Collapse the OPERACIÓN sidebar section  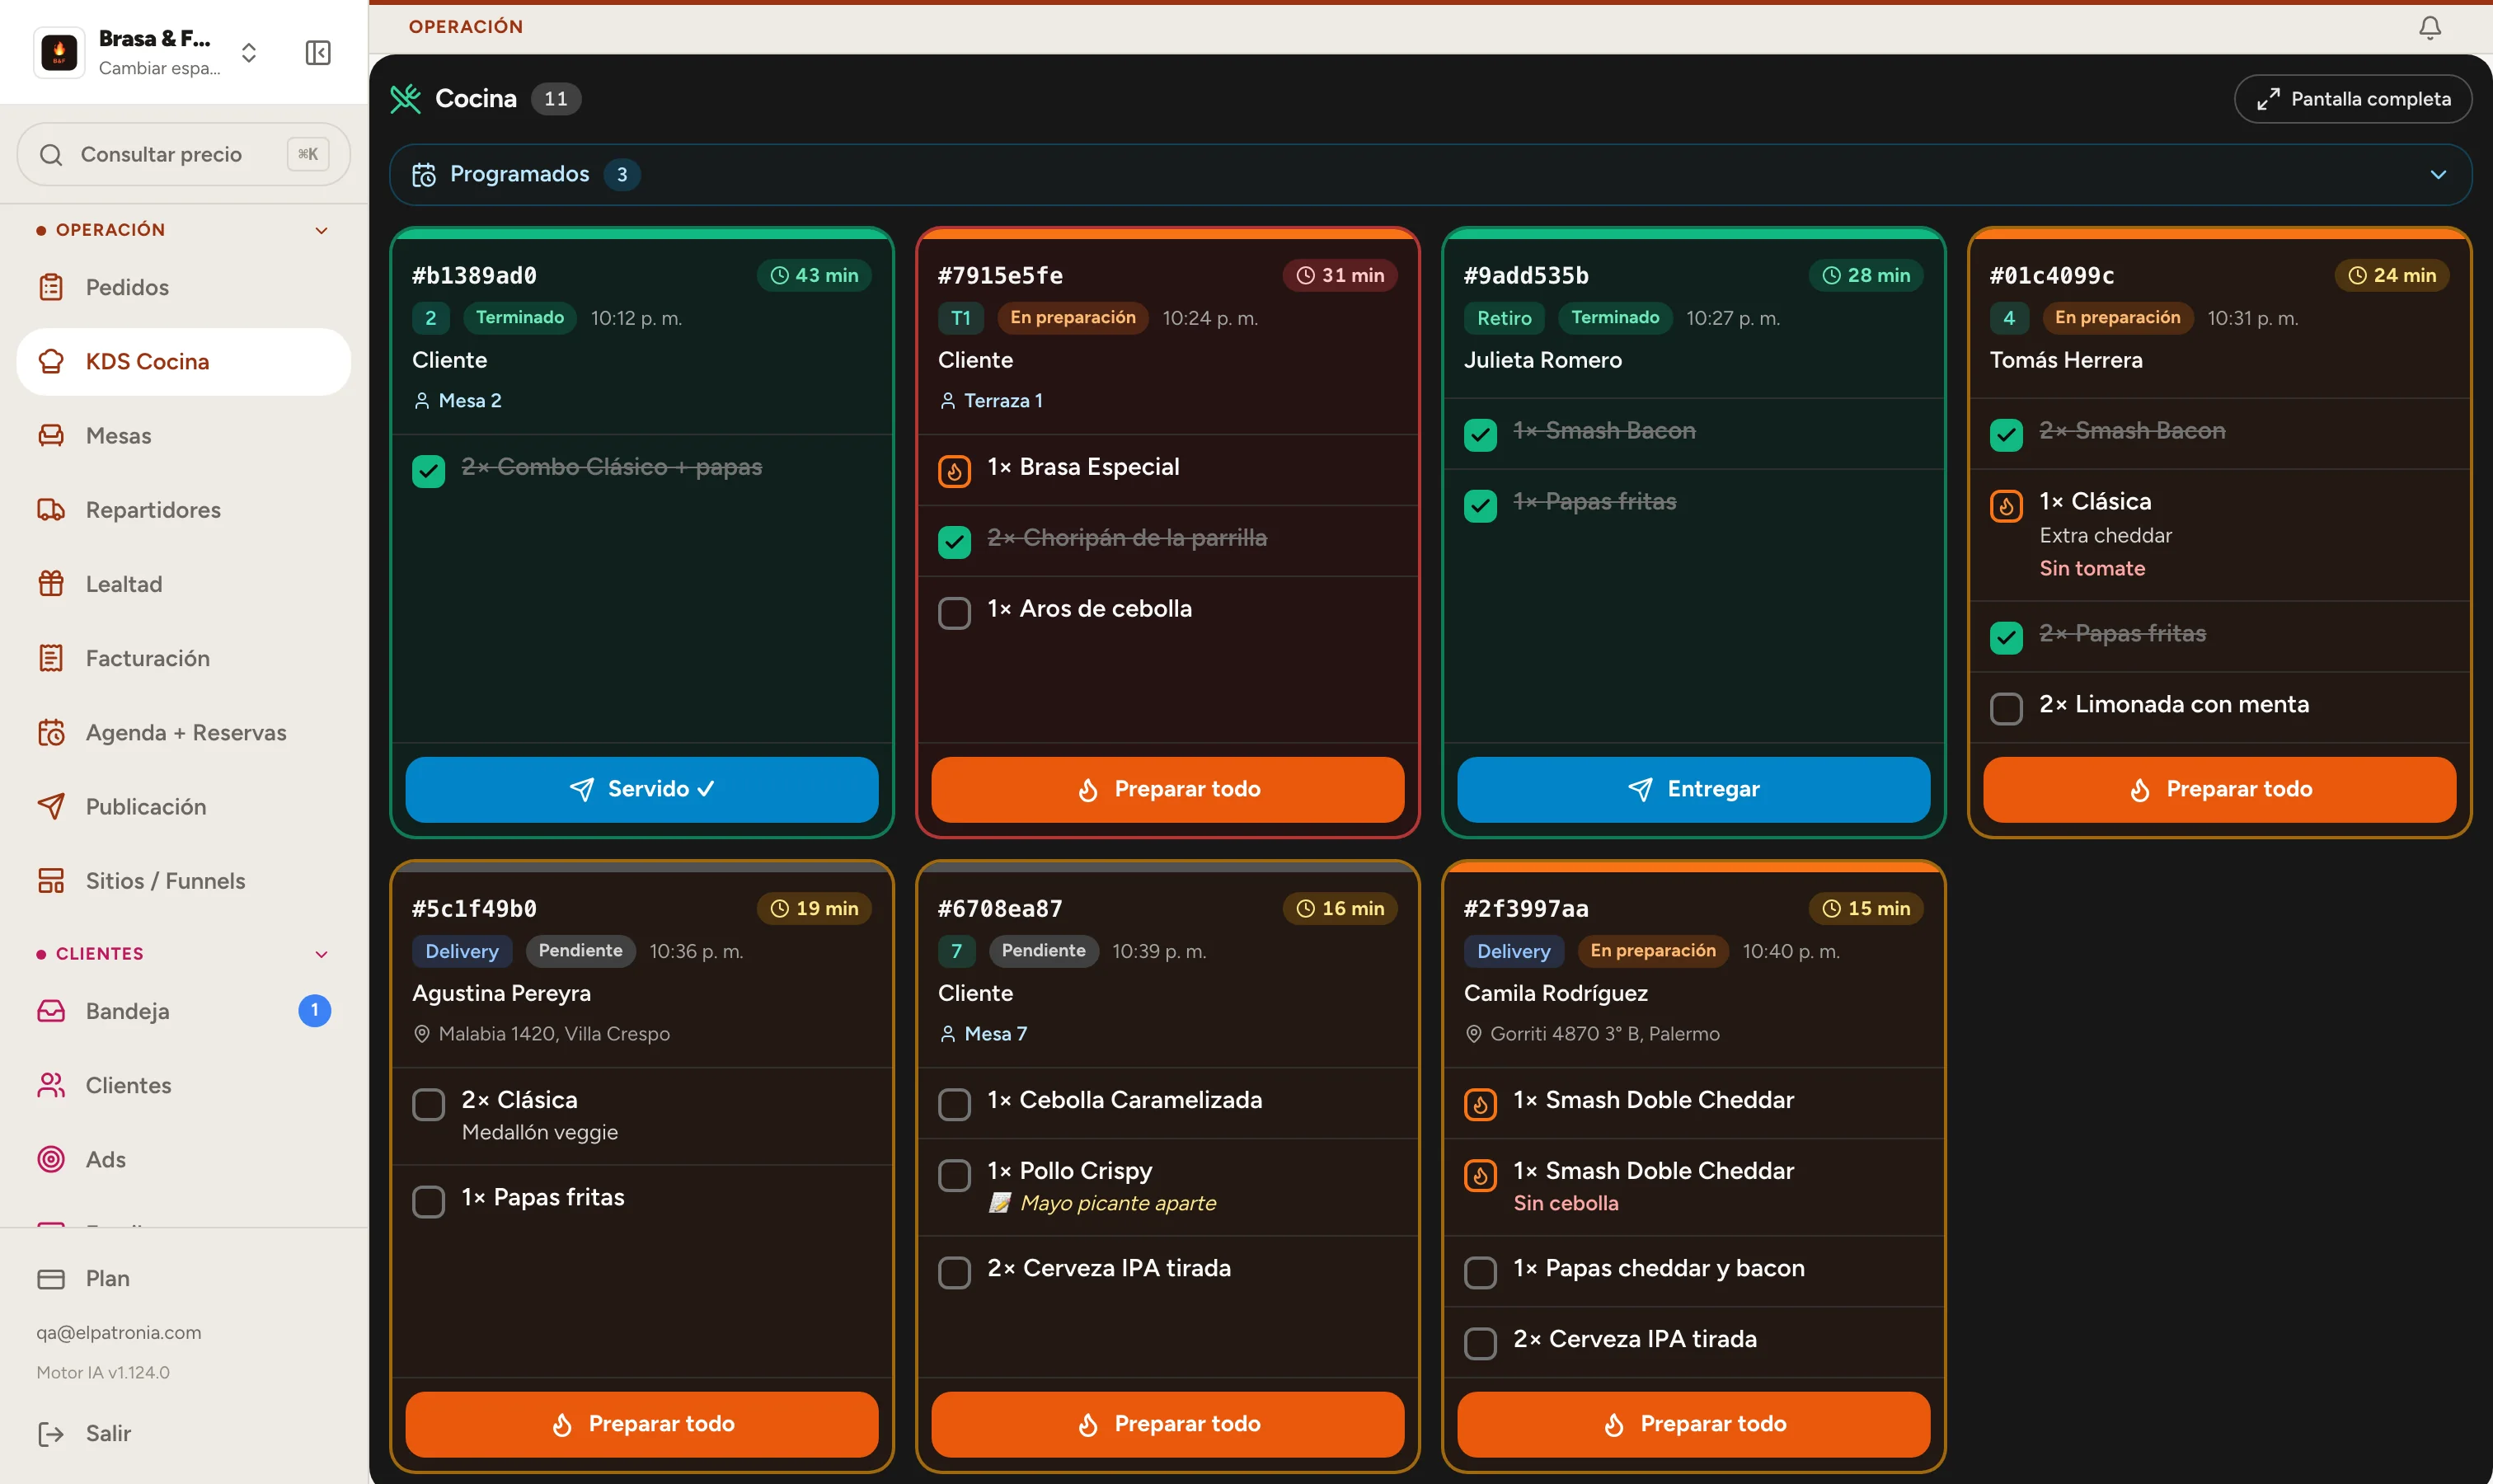321,231
